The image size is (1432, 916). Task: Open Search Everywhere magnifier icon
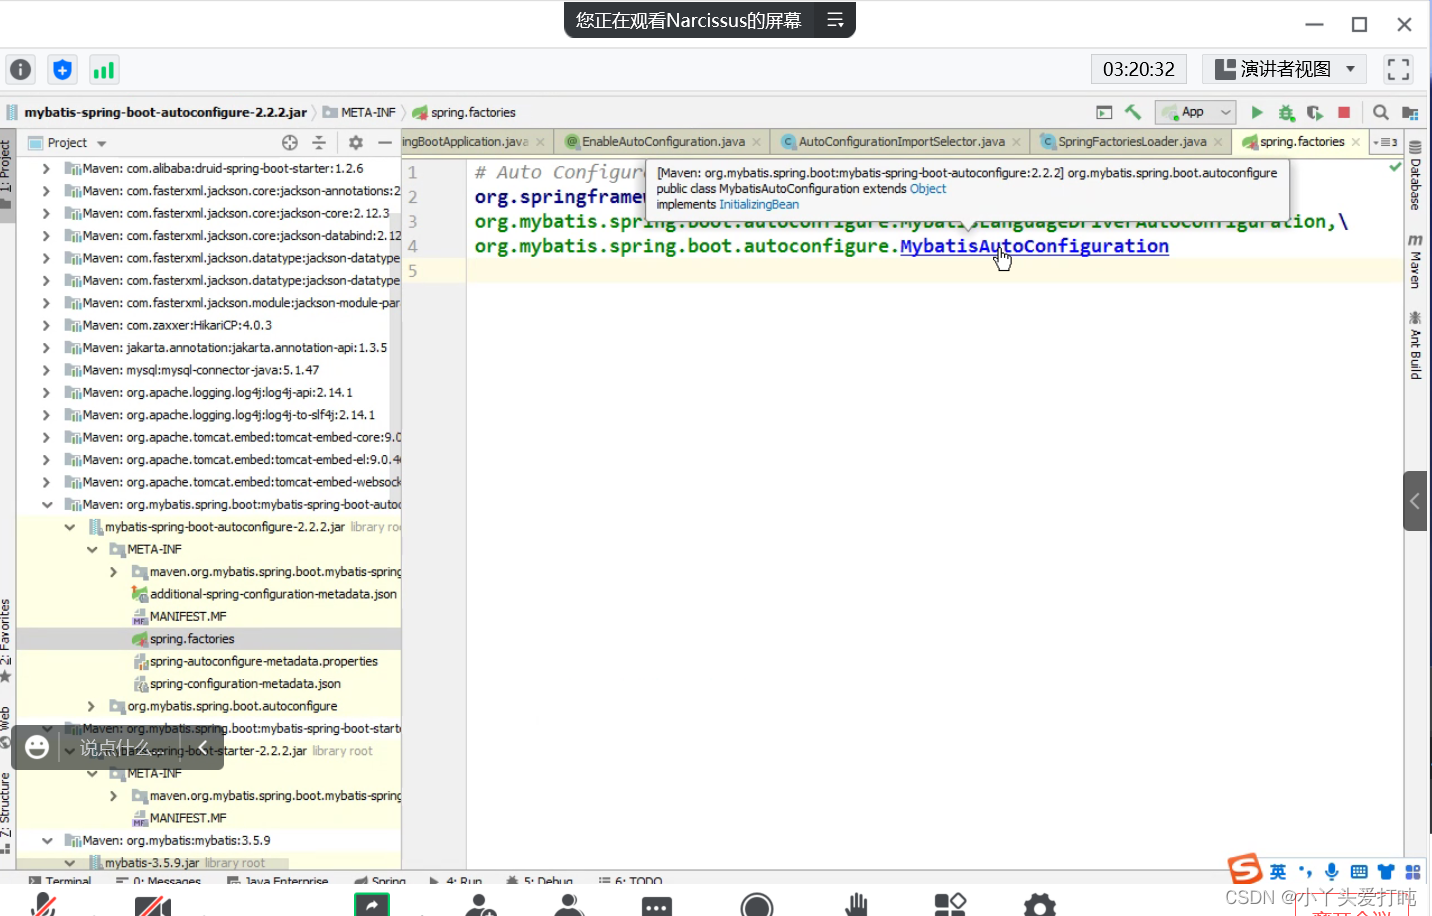tap(1381, 112)
